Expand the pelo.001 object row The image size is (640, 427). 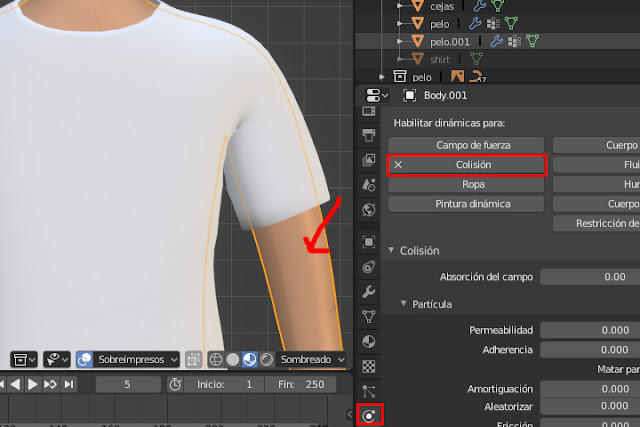[x=400, y=41]
